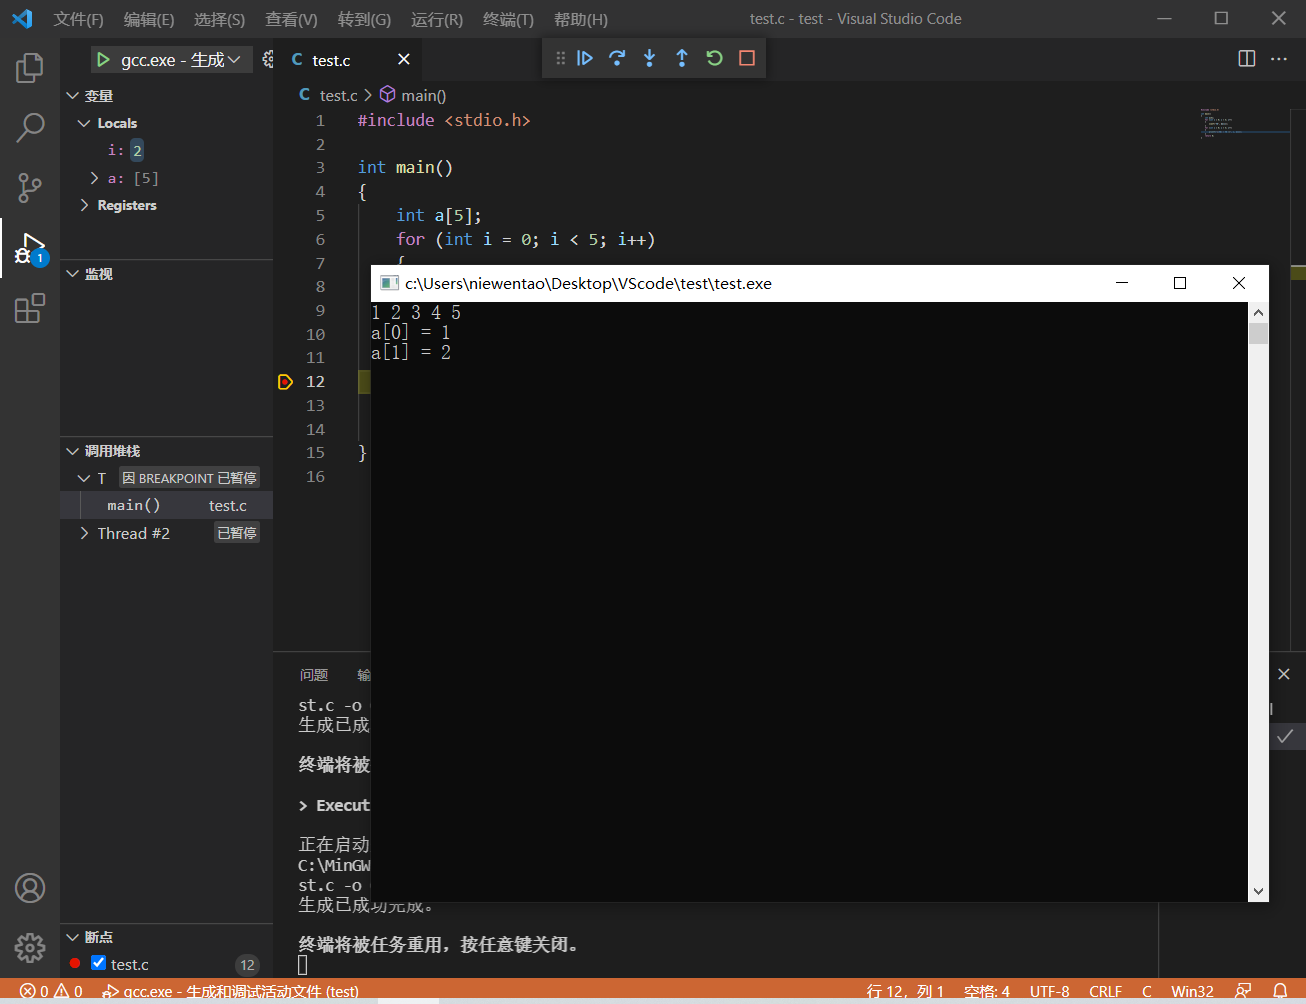This screenshot has height=1004, width=1306.
Task: Click the line 12 breakpoint glyph
Action: coord(285,382)
